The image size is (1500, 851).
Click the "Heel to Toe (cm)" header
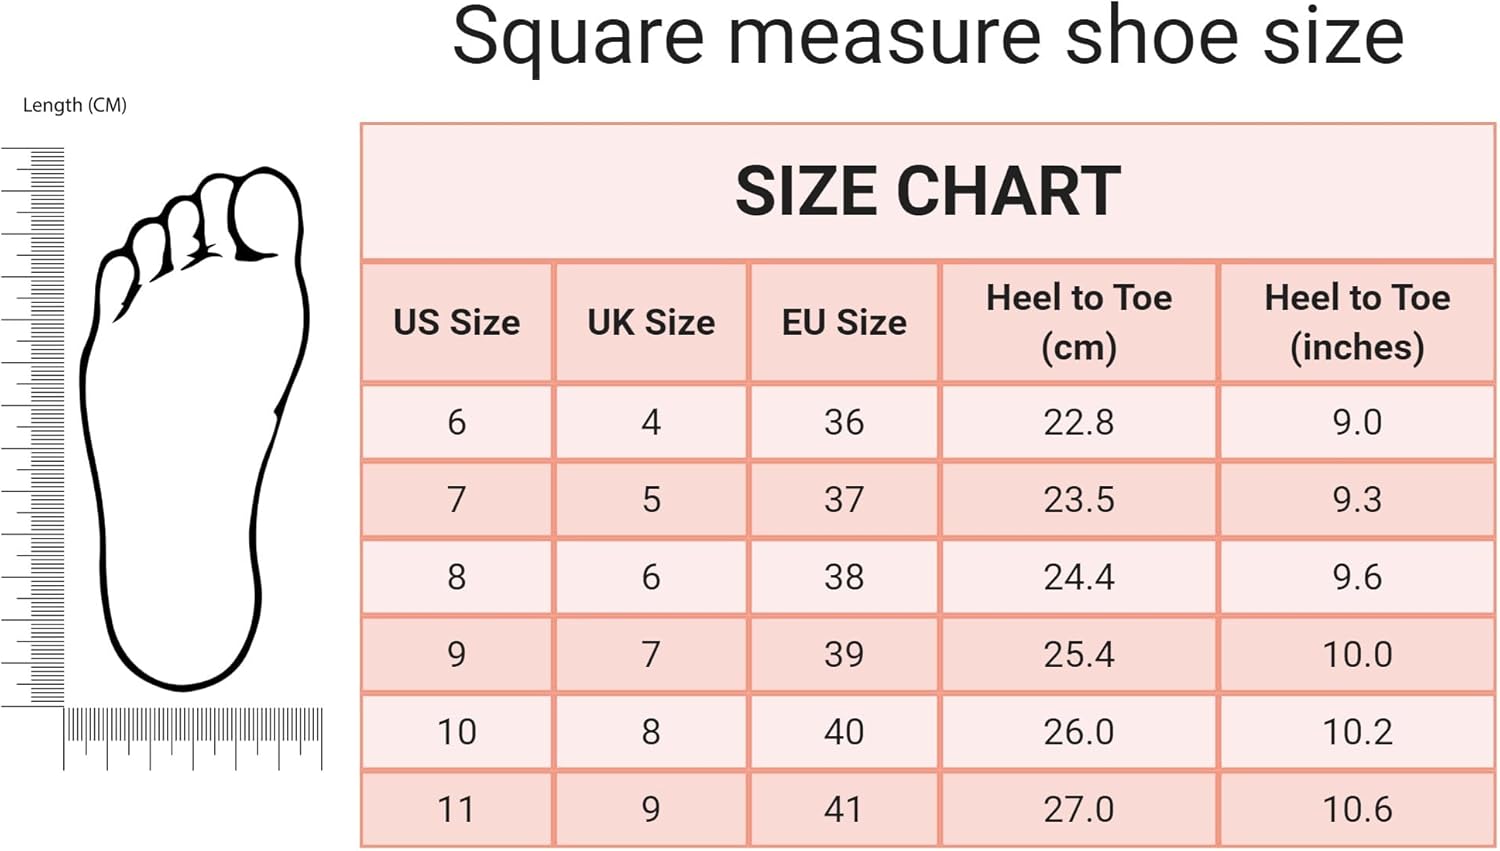coord(1078,322)
